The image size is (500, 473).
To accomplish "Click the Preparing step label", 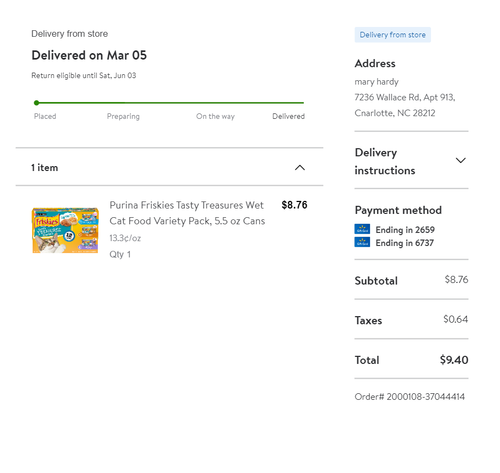I will click(x=123, y=116).
